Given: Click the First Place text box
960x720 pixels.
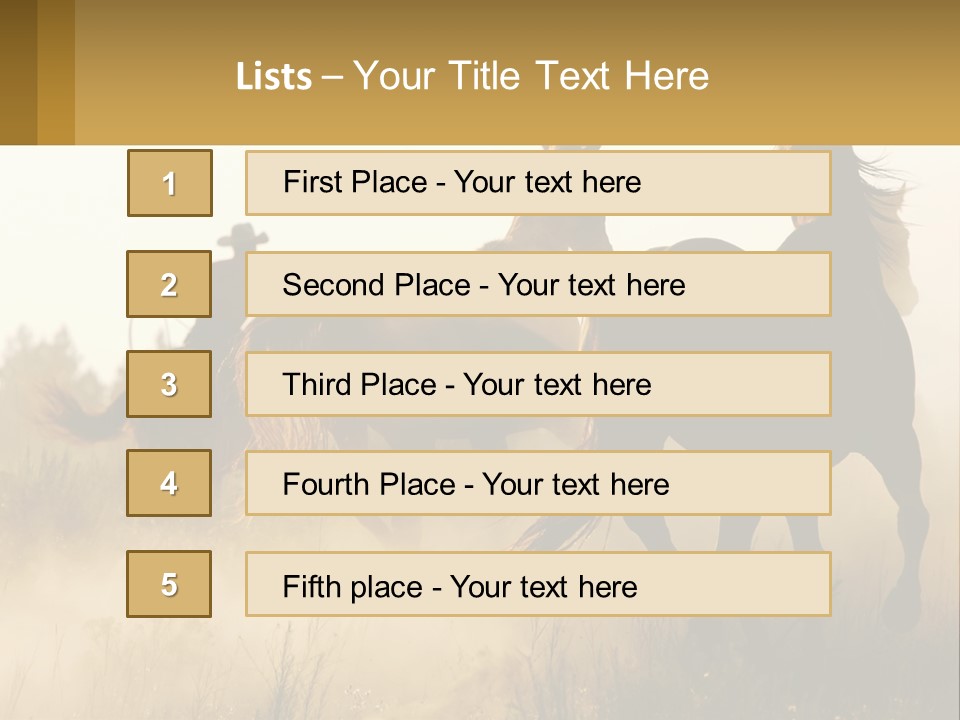Looking at the screenshot, I should [x=538, y=183].
